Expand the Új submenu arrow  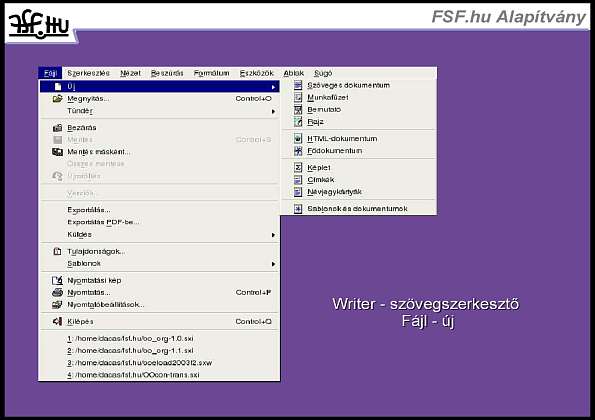273,87
